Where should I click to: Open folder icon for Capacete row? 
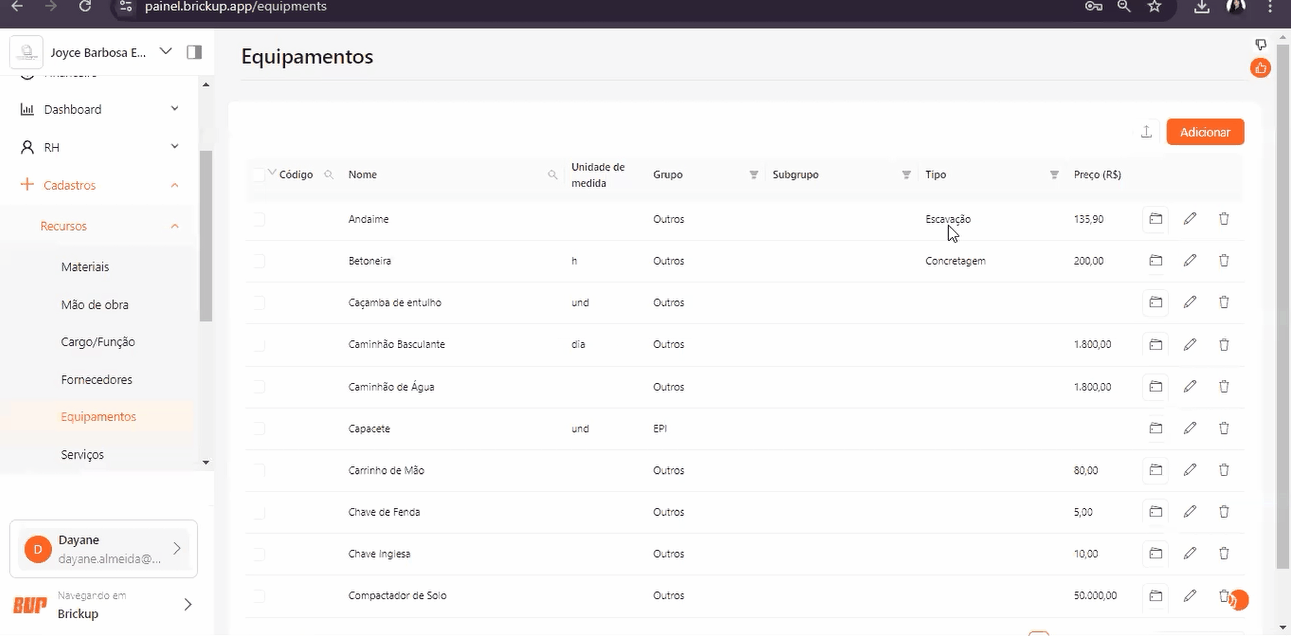[1155, 428]
